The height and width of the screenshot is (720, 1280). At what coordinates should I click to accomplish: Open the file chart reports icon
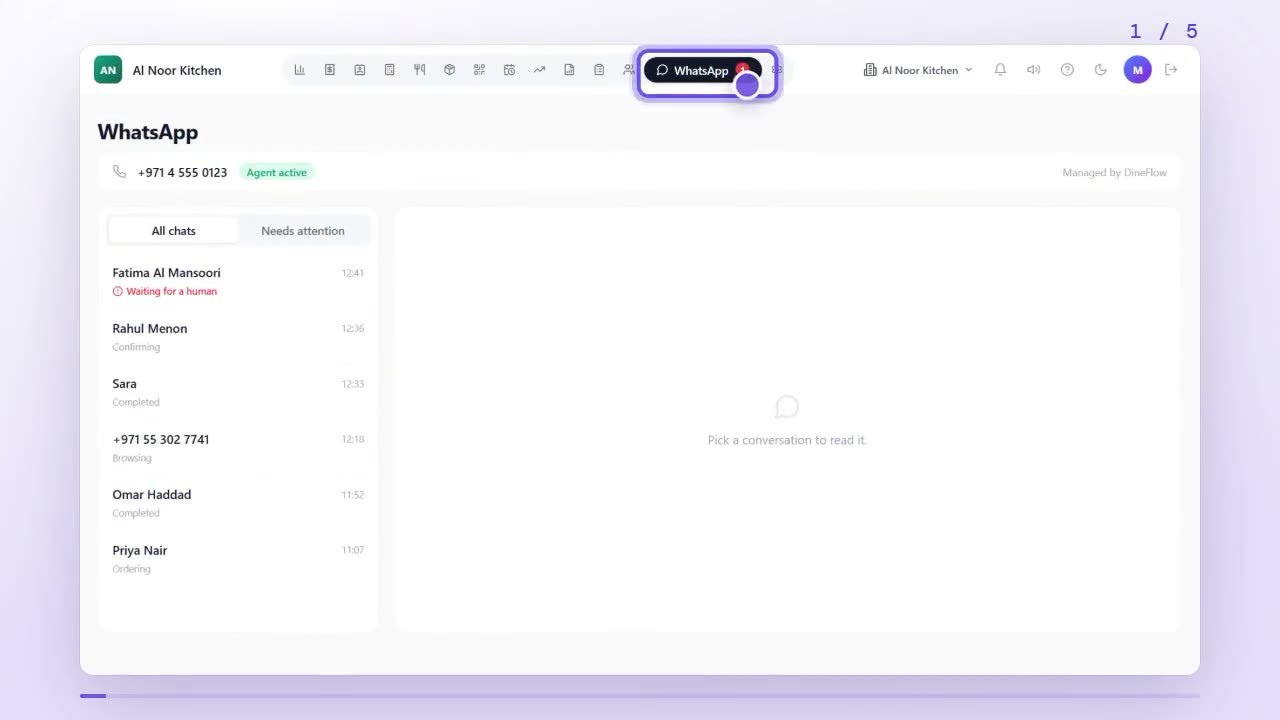569,70
